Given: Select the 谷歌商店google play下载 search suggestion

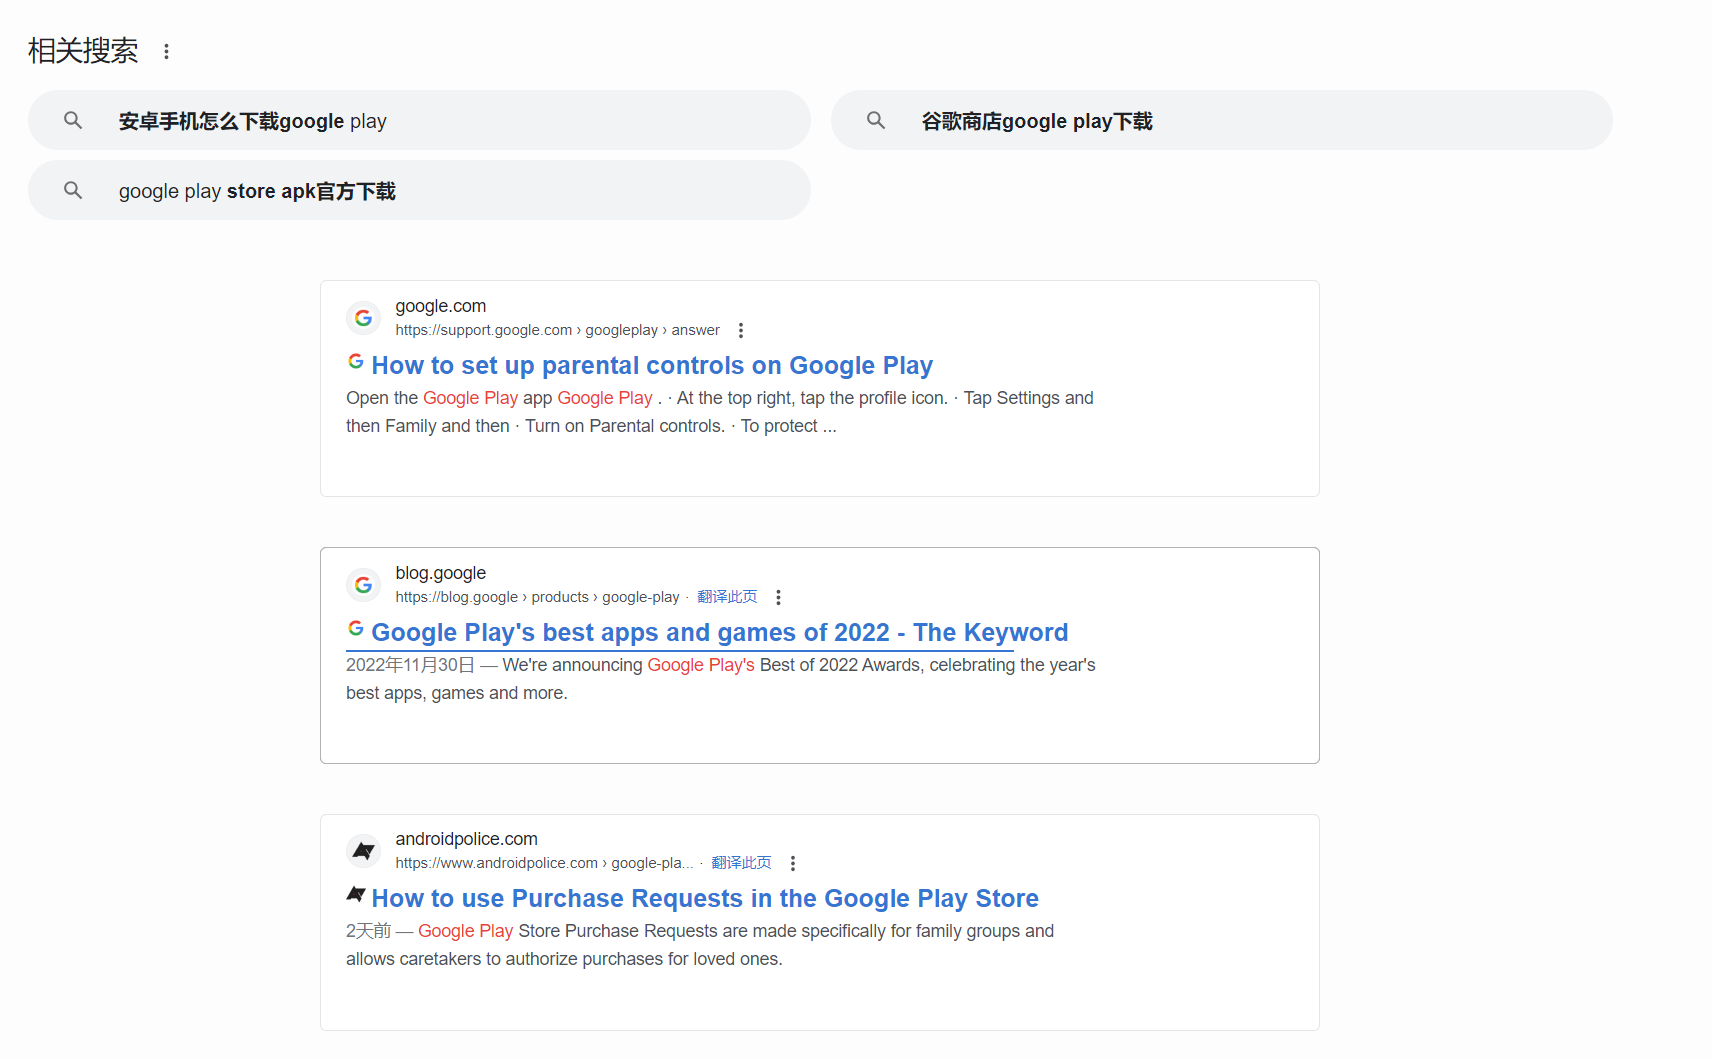Looking at the screenshot, I should tap(1037, 120).
